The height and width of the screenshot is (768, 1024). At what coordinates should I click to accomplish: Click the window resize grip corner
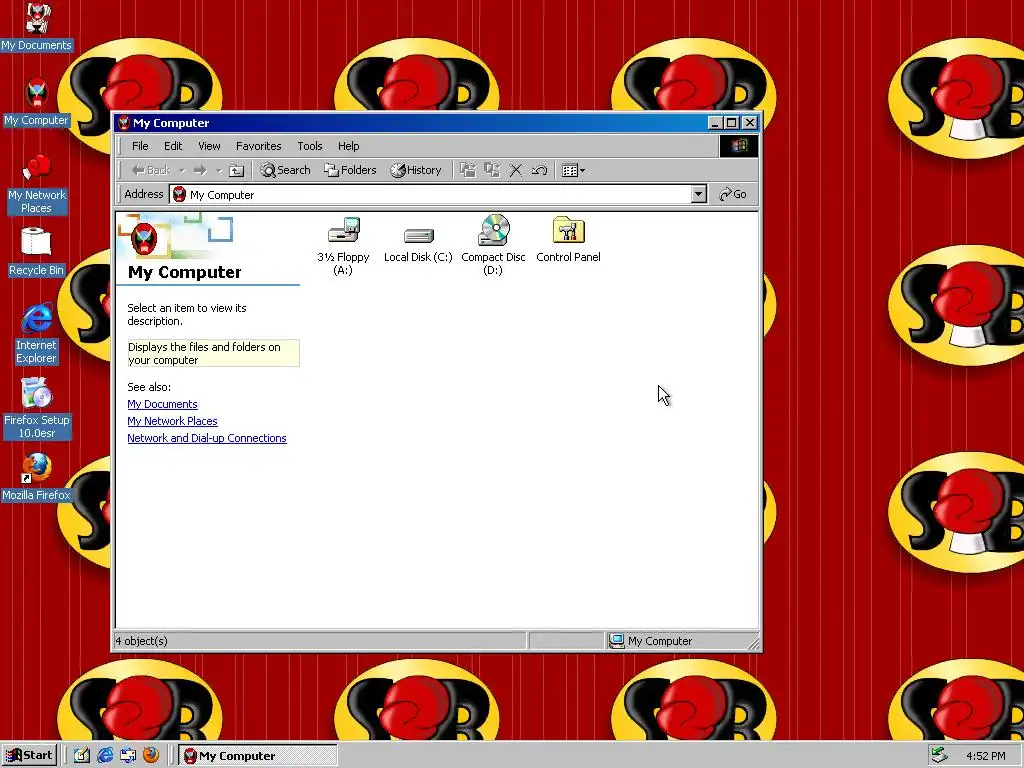click(753, 643)
